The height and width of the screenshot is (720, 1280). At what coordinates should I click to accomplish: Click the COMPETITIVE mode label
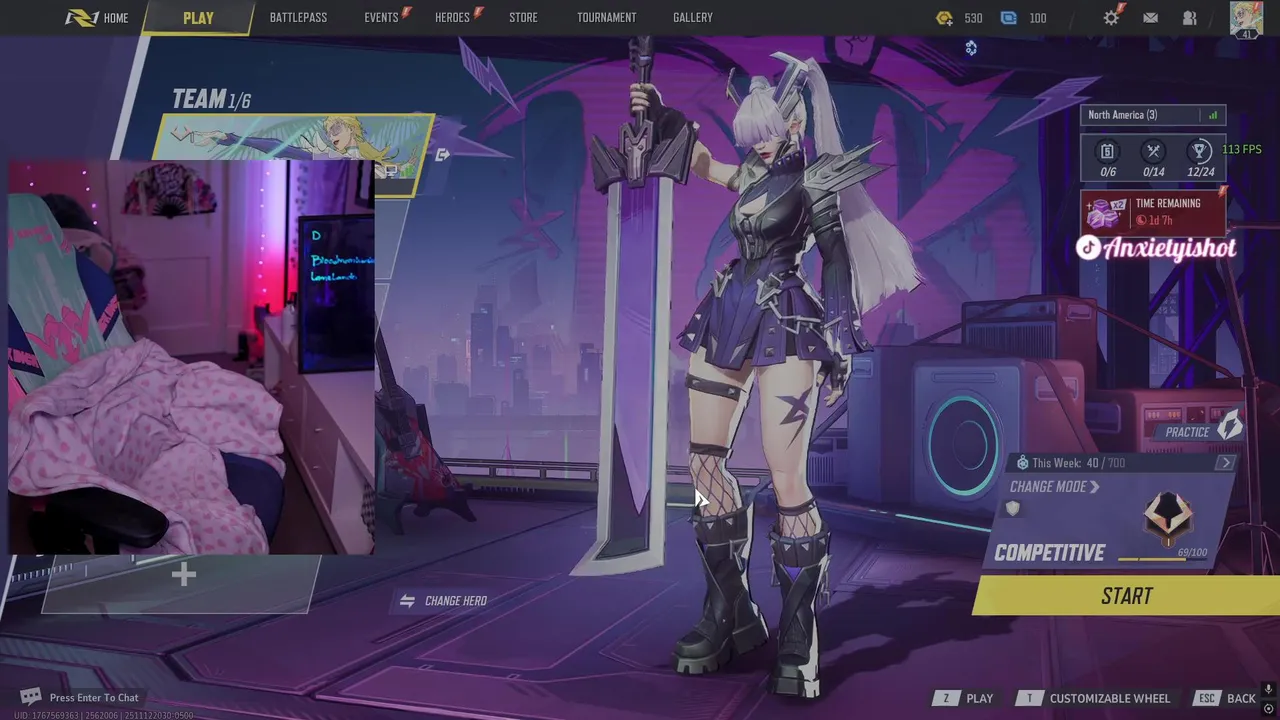1049,553
